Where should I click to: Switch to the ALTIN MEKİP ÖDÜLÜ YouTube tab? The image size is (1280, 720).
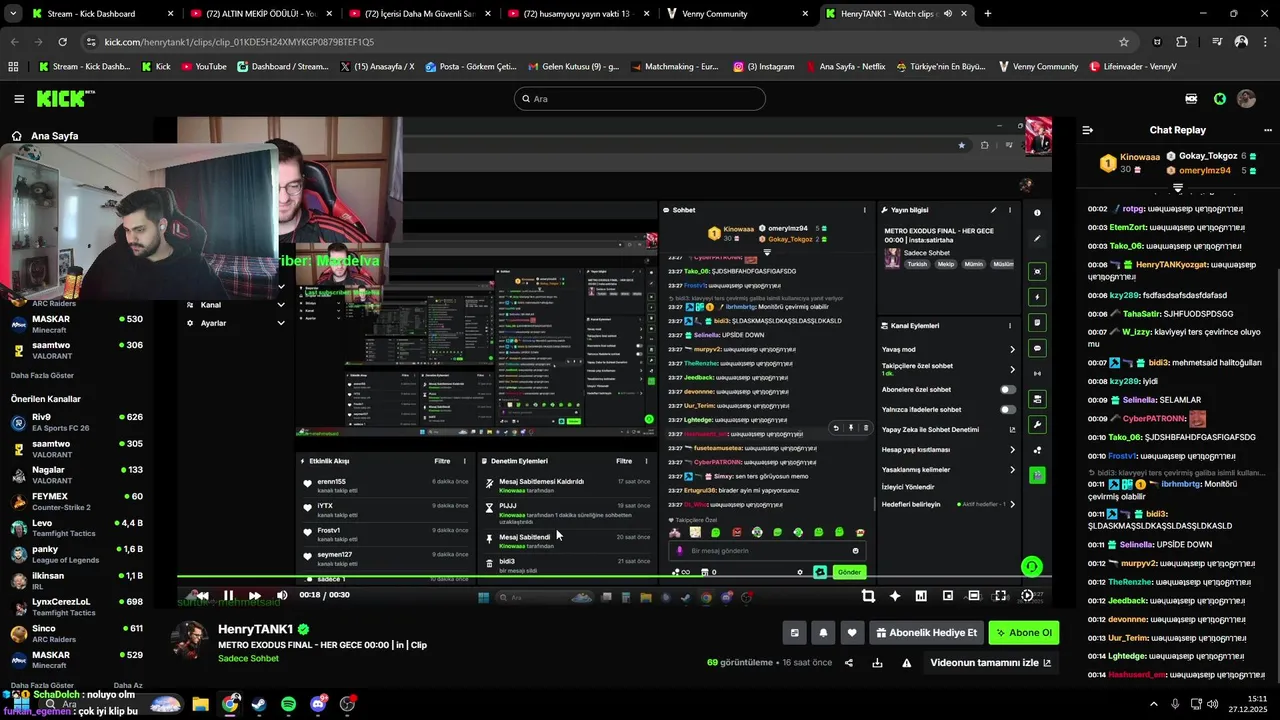(260, 14)
